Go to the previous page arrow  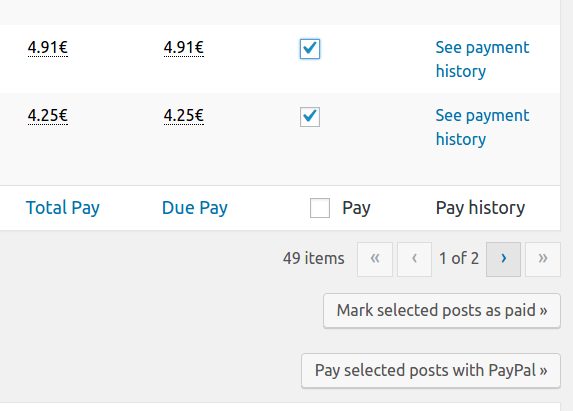414,259
